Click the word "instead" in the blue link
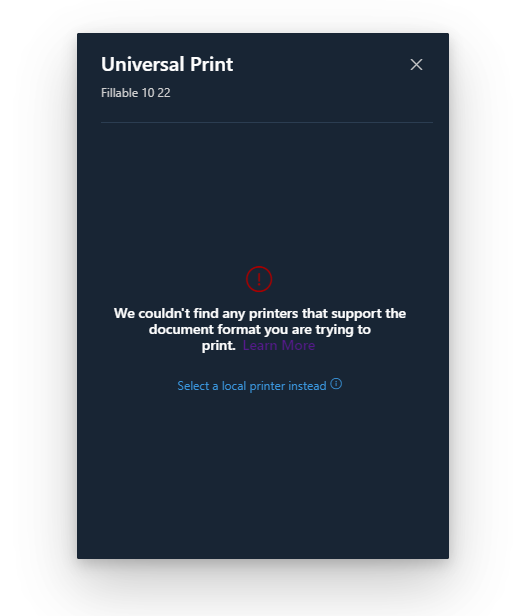This screenshot has width=522, height=616. tap(306, 386)
